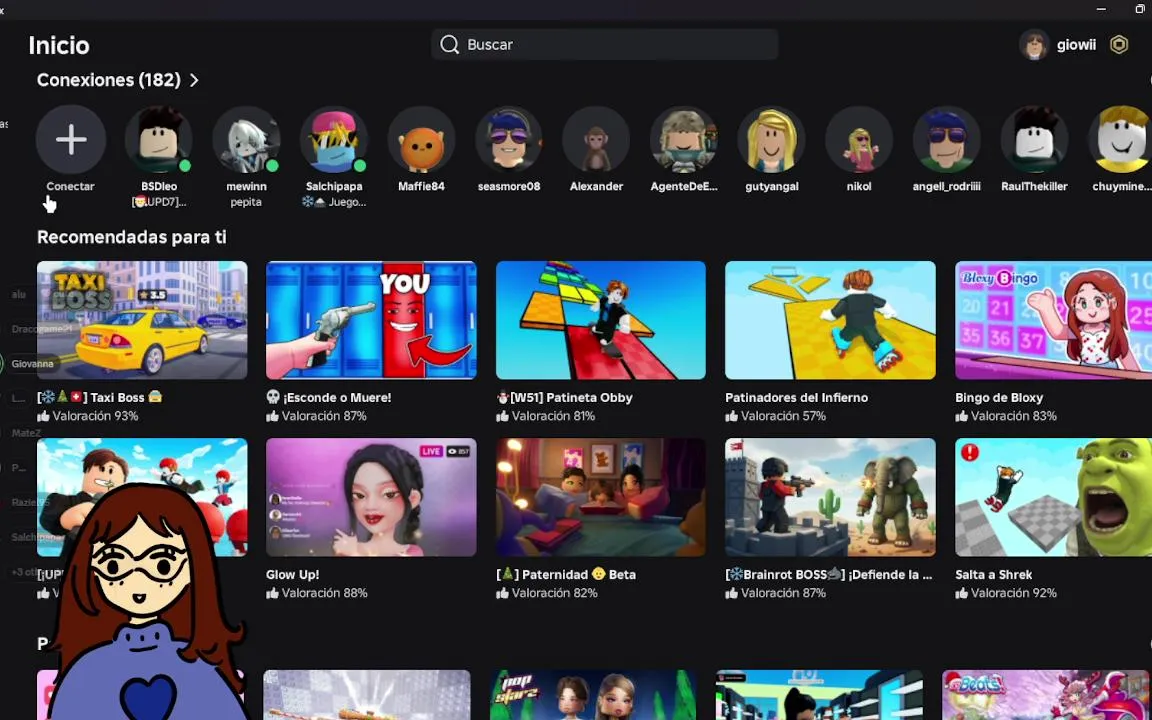Click [W51] Patineta Obby title
This screenshot has height=720, width=1152.
(564, 397)
